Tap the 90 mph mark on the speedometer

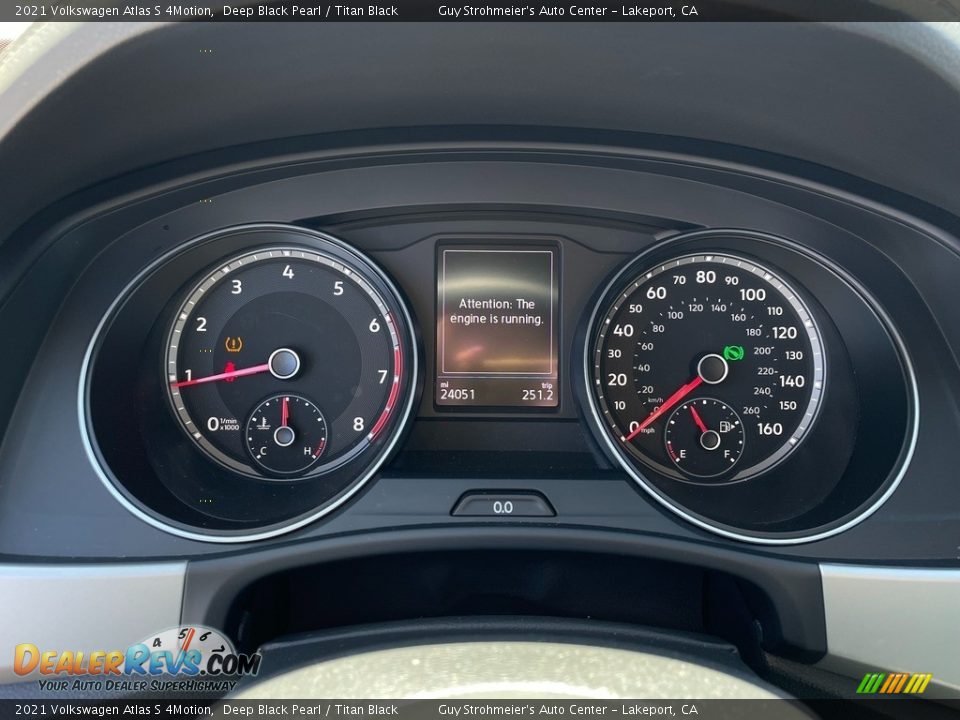coord(731,280)
